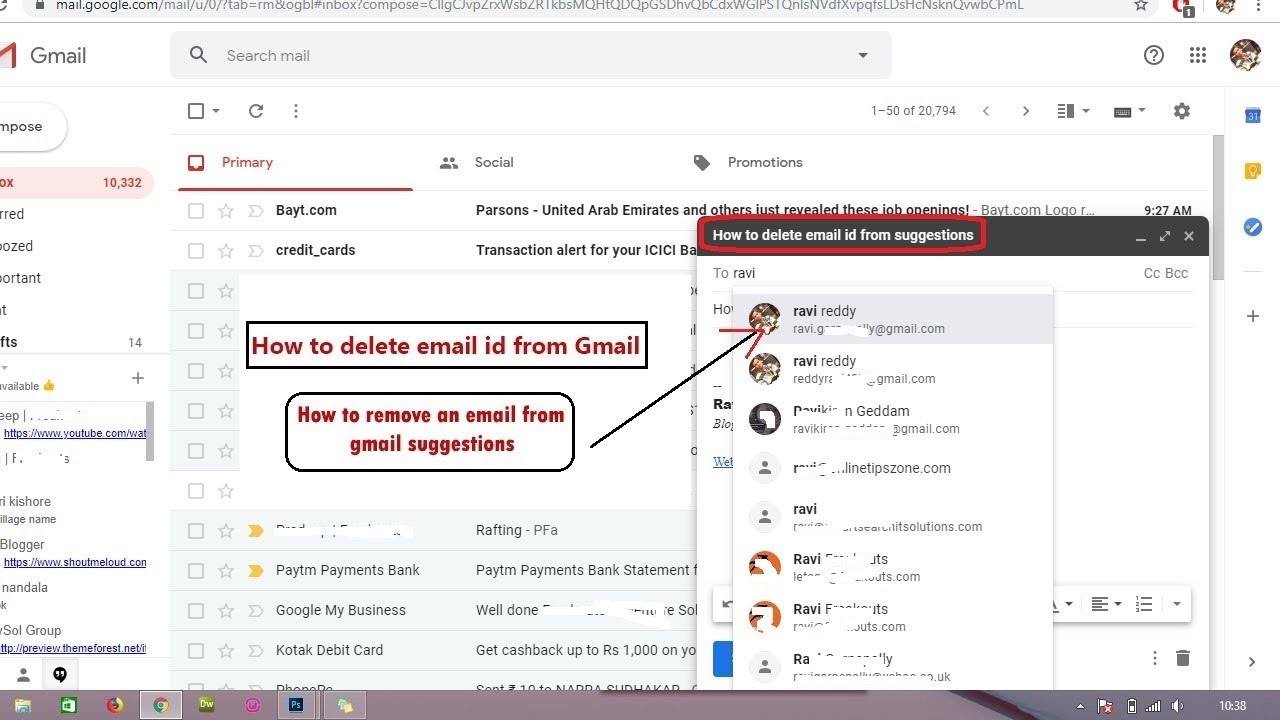Screen dimensions: 1280x720
Task: Open Hangouts conversations icon
Action: pyautogui.click(x=60, y=675)
